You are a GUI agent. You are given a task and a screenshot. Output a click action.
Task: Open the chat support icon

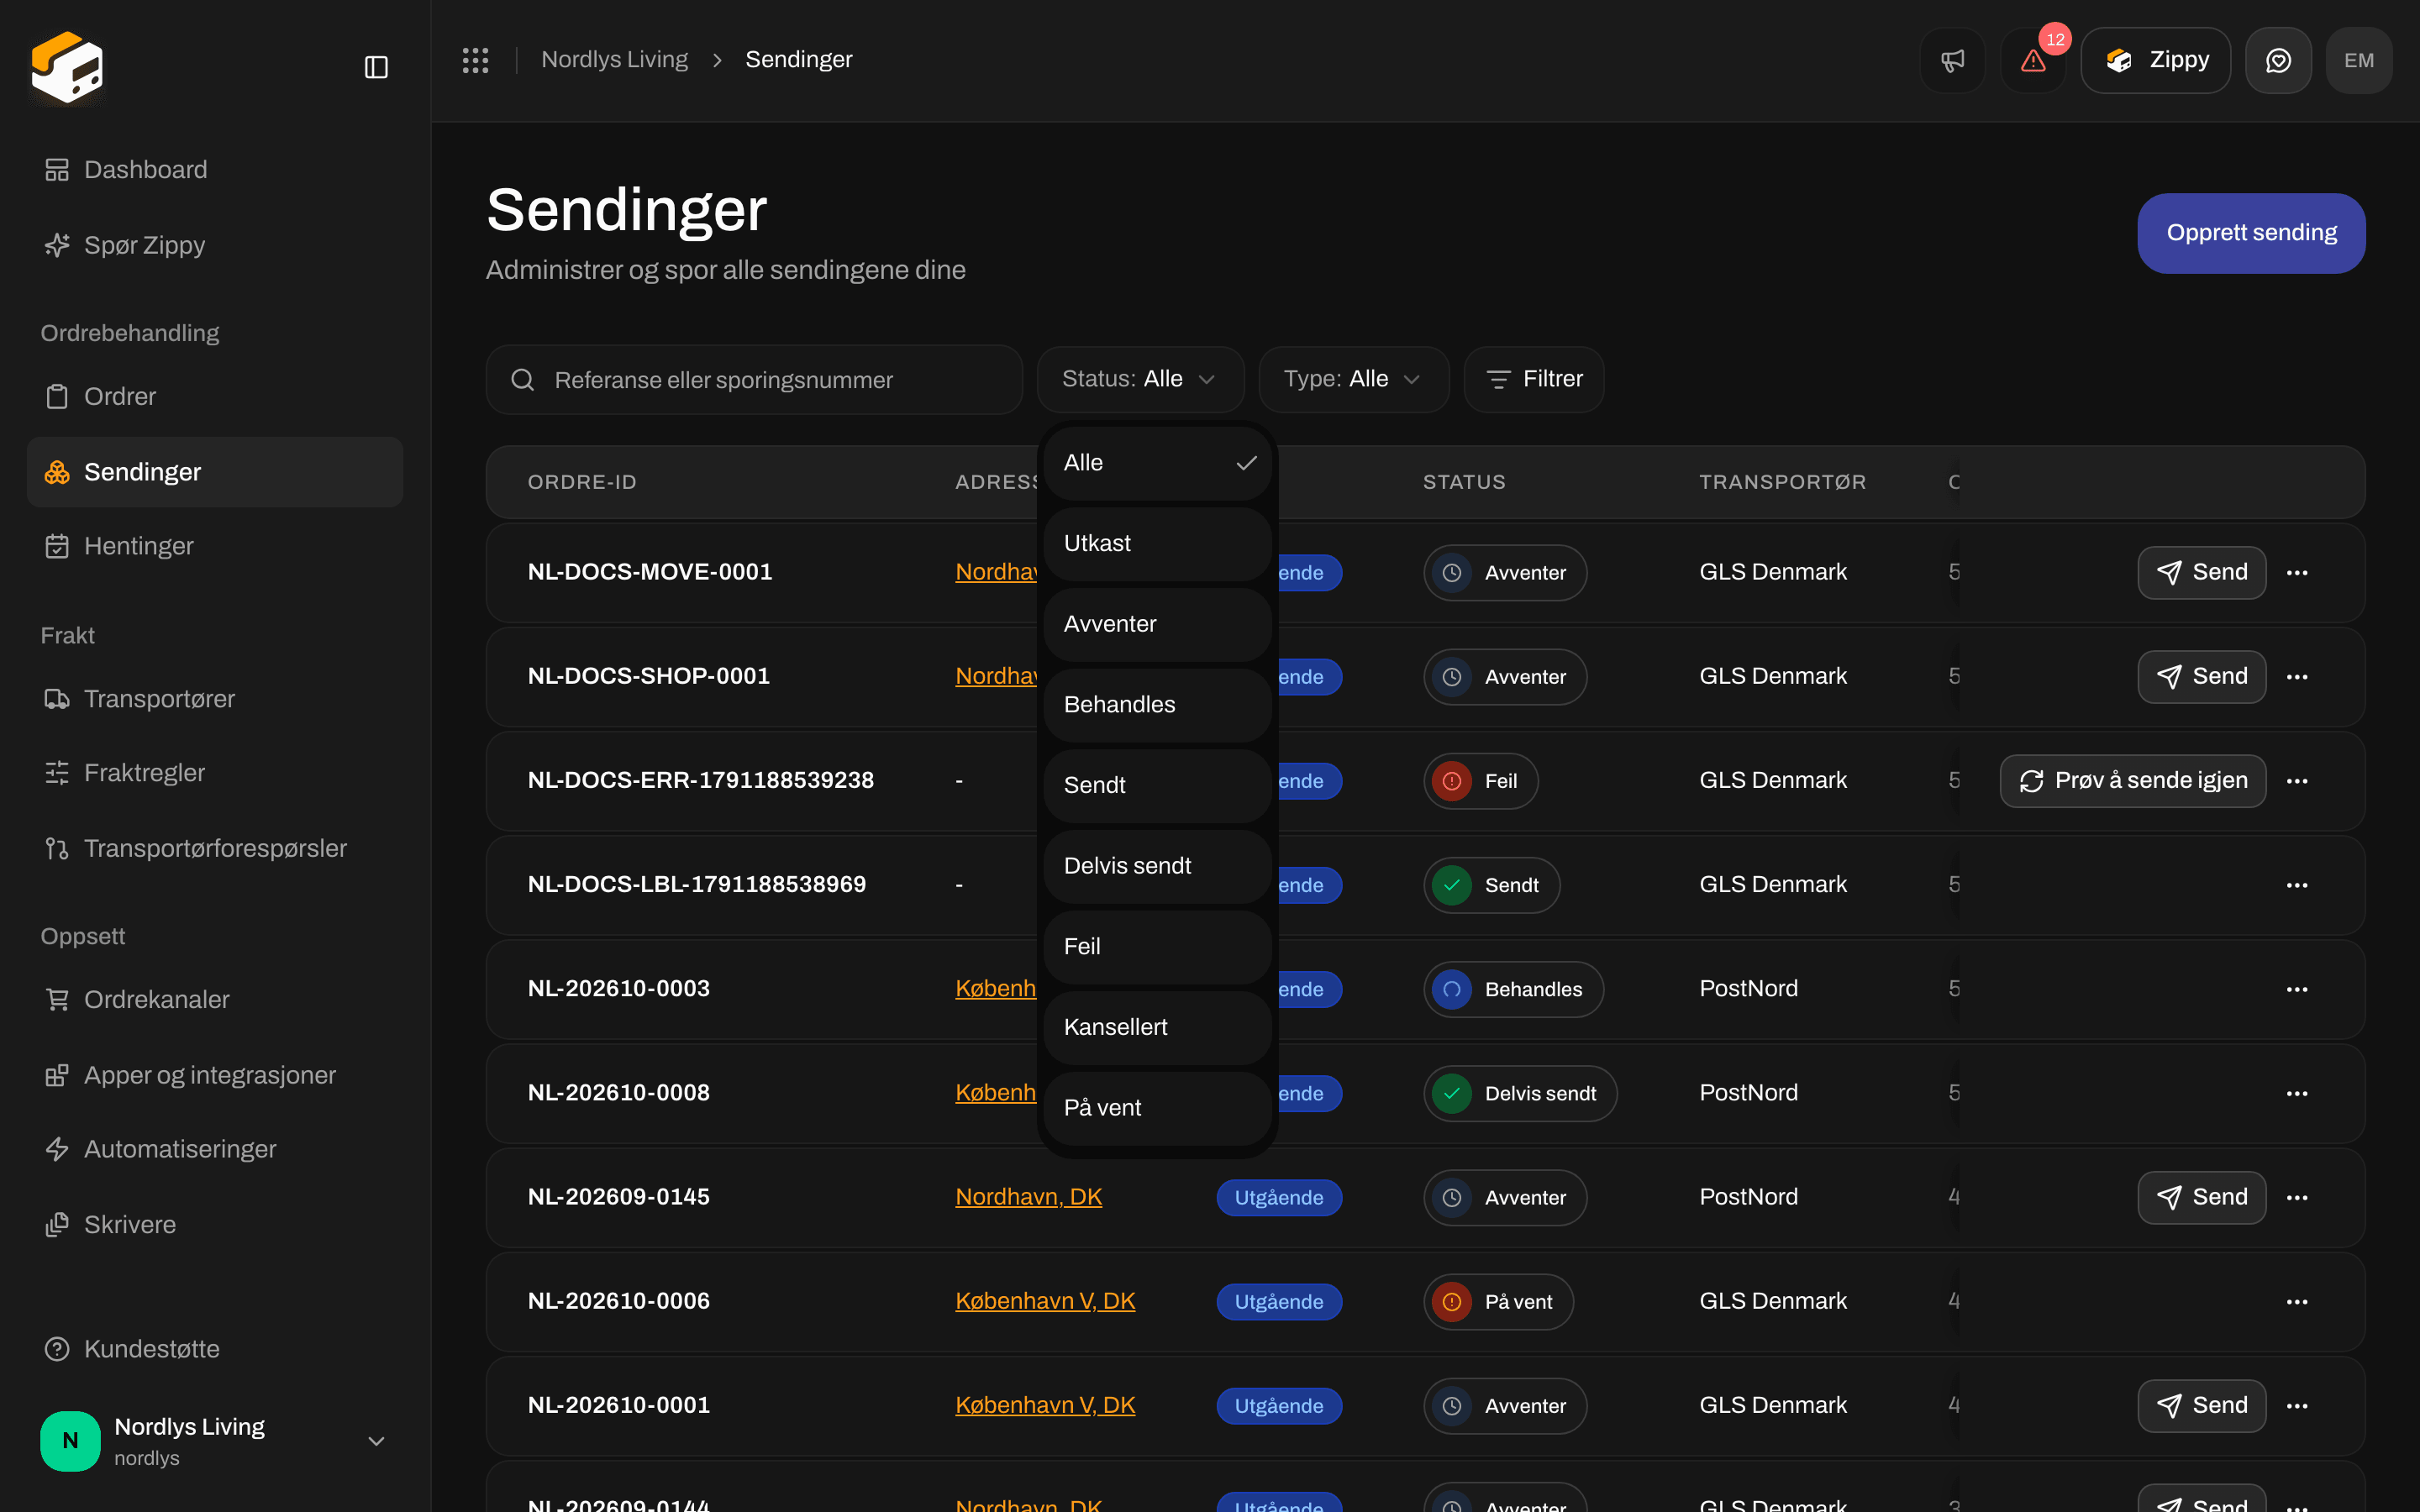pos(2278,60)
